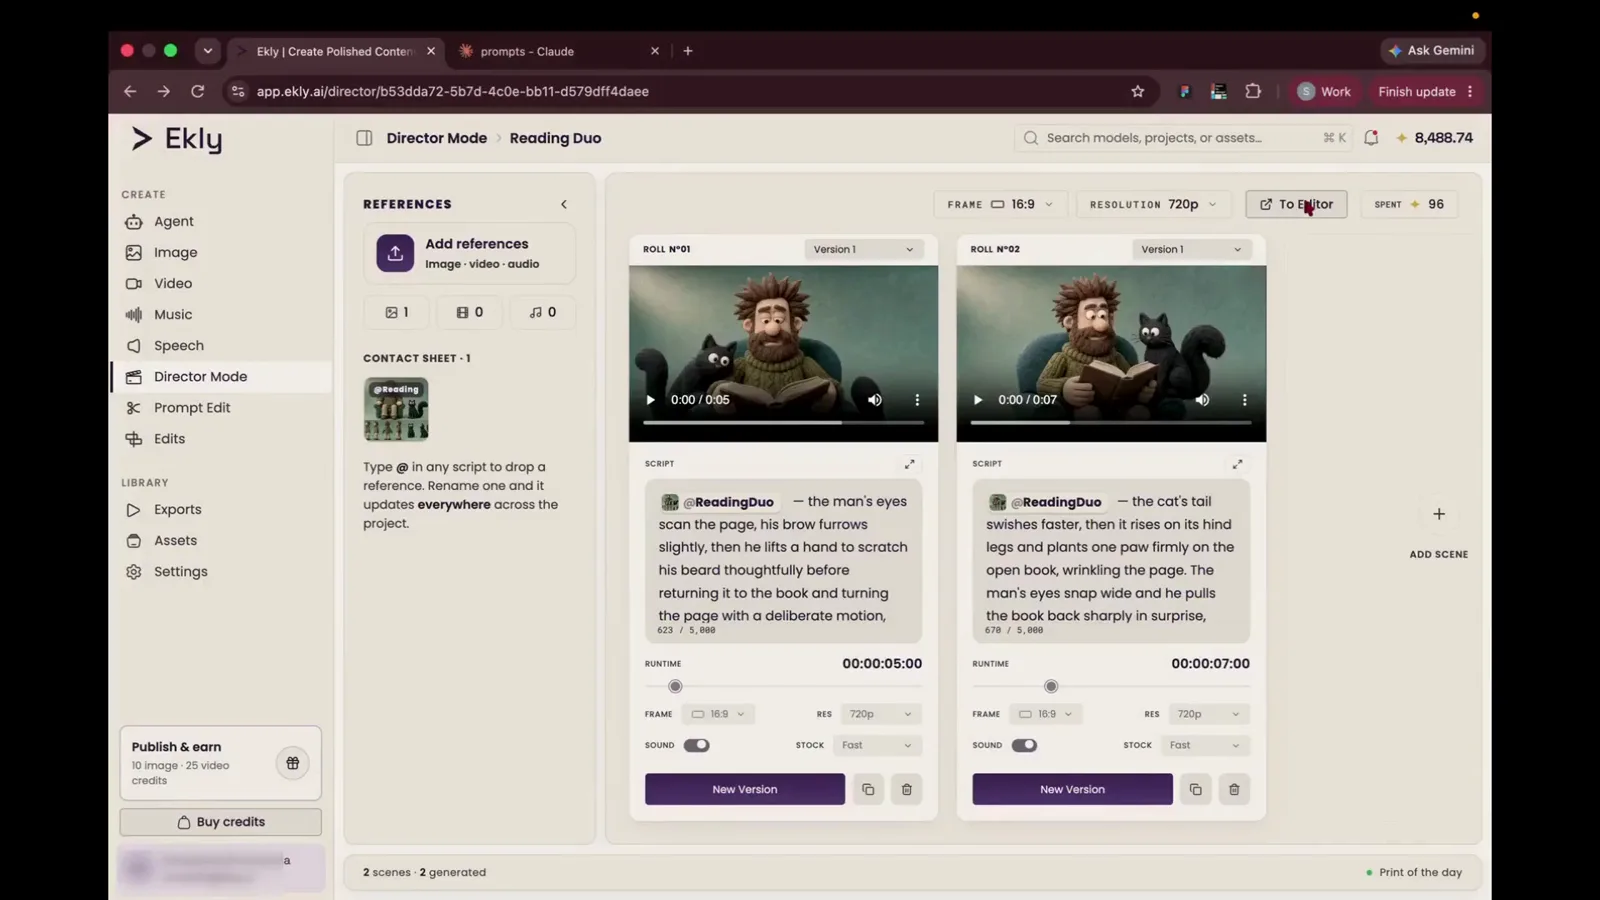The width and height of the screenshot is (1600, 900).
Task: Change Roll N°02 res 720p dropdown
Action: 1208,714
